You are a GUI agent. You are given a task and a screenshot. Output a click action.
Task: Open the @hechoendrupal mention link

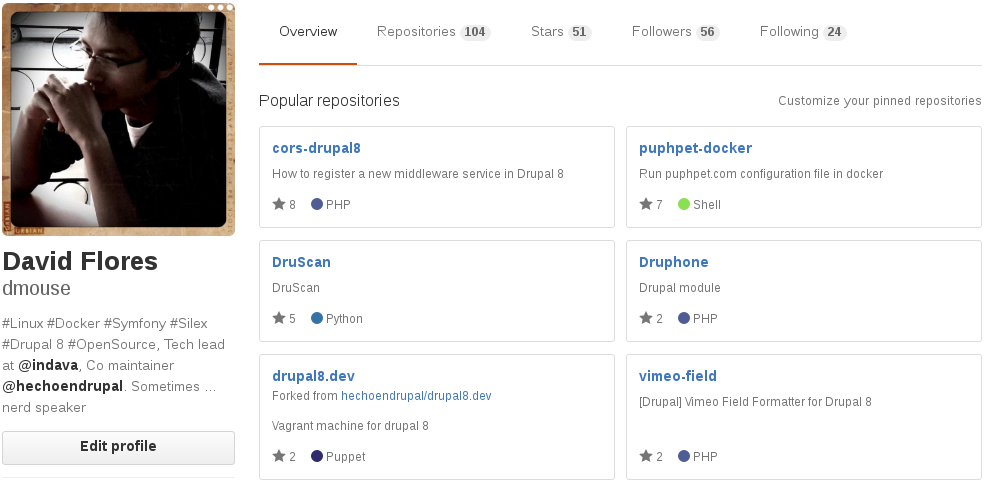tap(62, 387)
